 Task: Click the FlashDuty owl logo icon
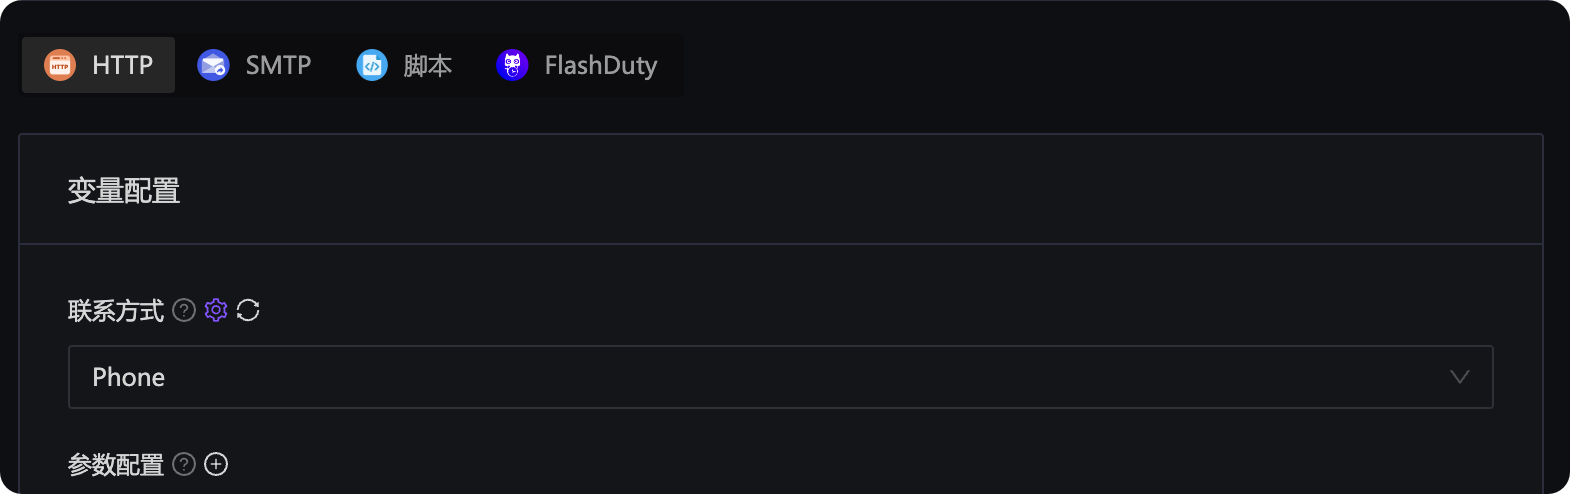click(512, 65)
